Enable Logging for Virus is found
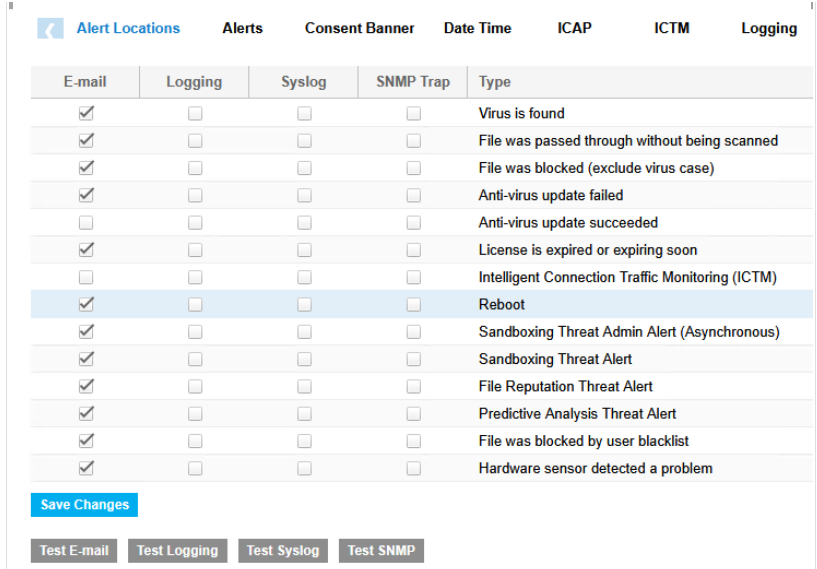The image size is (817, 569). pos(195,114)
